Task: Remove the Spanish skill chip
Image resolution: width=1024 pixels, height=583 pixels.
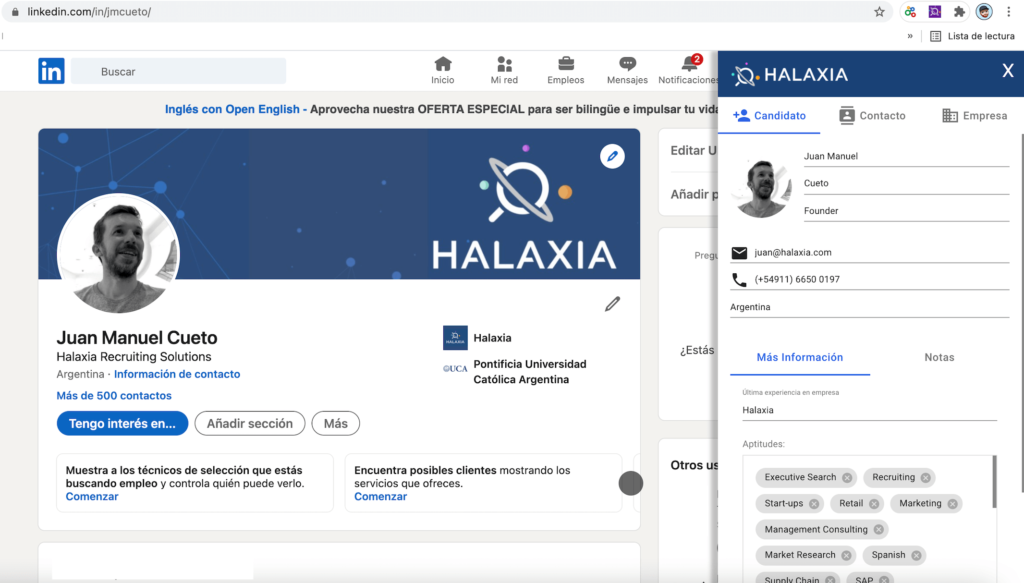Action: coord(916,556)
